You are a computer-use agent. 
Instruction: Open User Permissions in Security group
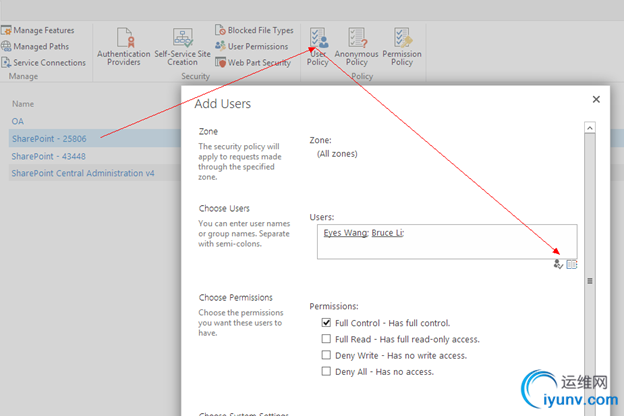[x=252, y=46]
